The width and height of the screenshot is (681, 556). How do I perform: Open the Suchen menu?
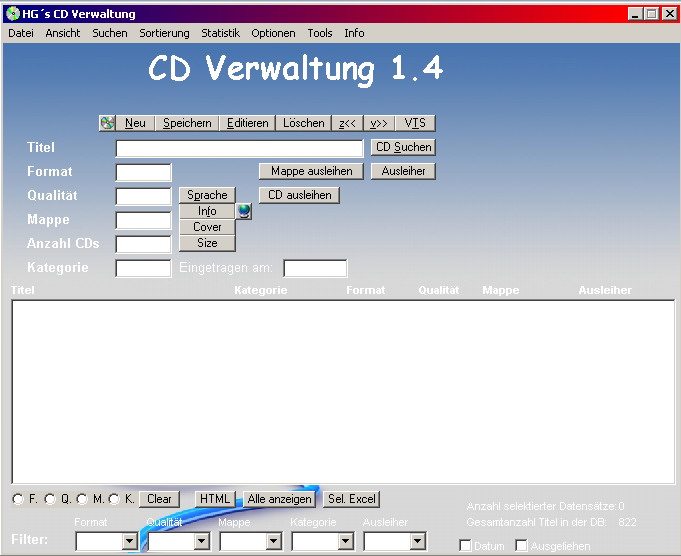[110, 33]
